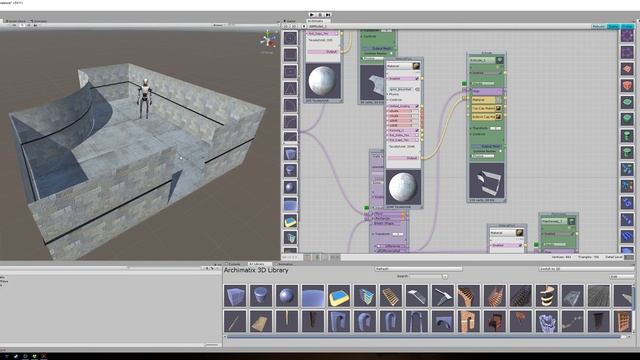Image resolution: width=640 pixels, height=360 pixels.
Task: Pick the brick arch library thumbnail
Action: pos(469,321)
